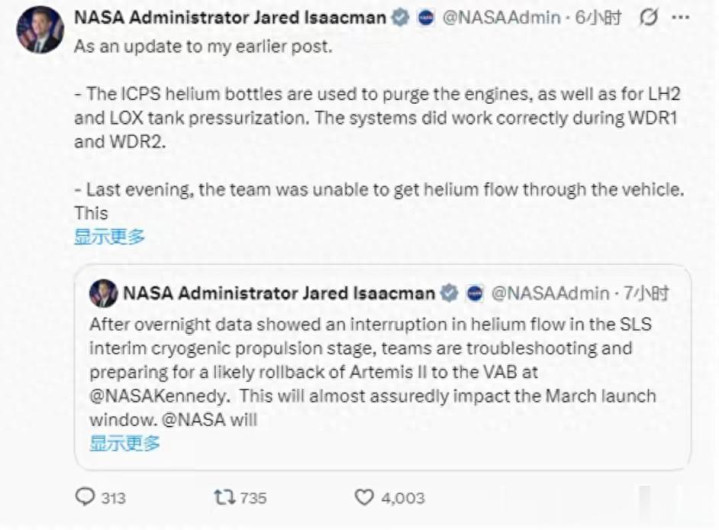
Task: Click the small avatar in the quoted post
Action: pyautogui.click(x=103, y=293)
